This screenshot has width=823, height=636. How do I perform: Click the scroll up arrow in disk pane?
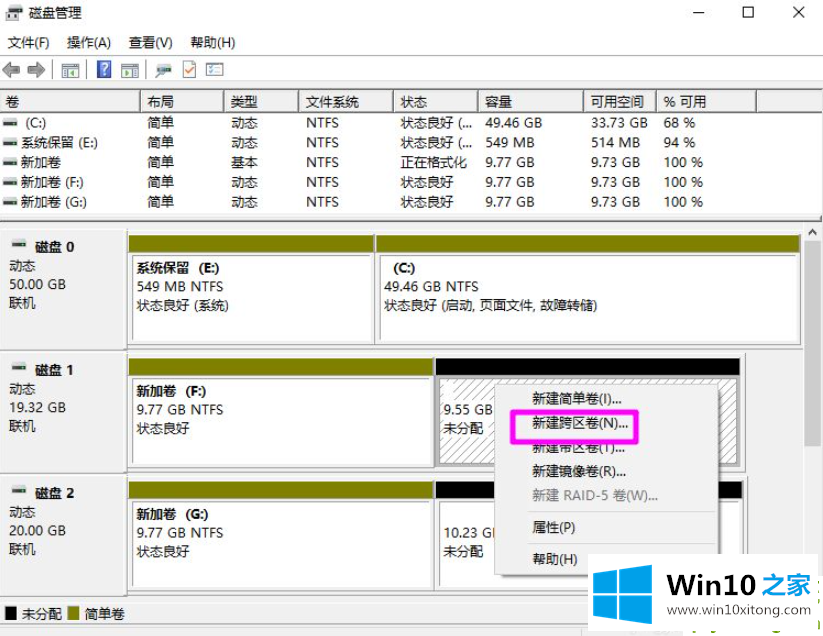[813, 232]
